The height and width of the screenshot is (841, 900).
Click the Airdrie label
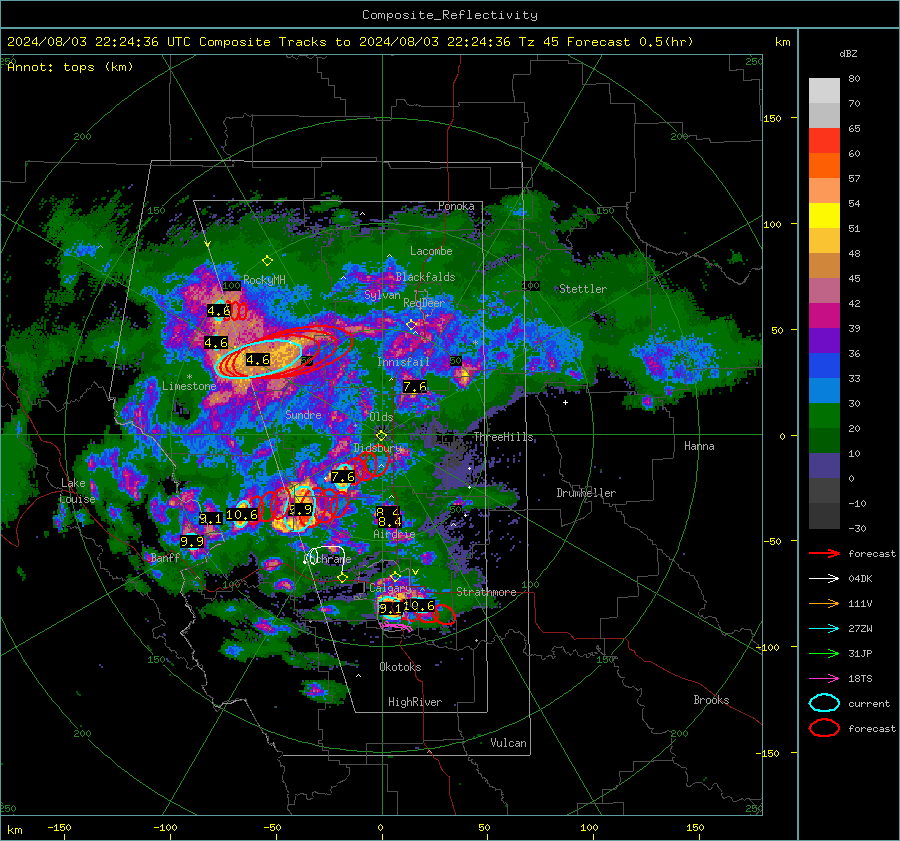[394, 534]
